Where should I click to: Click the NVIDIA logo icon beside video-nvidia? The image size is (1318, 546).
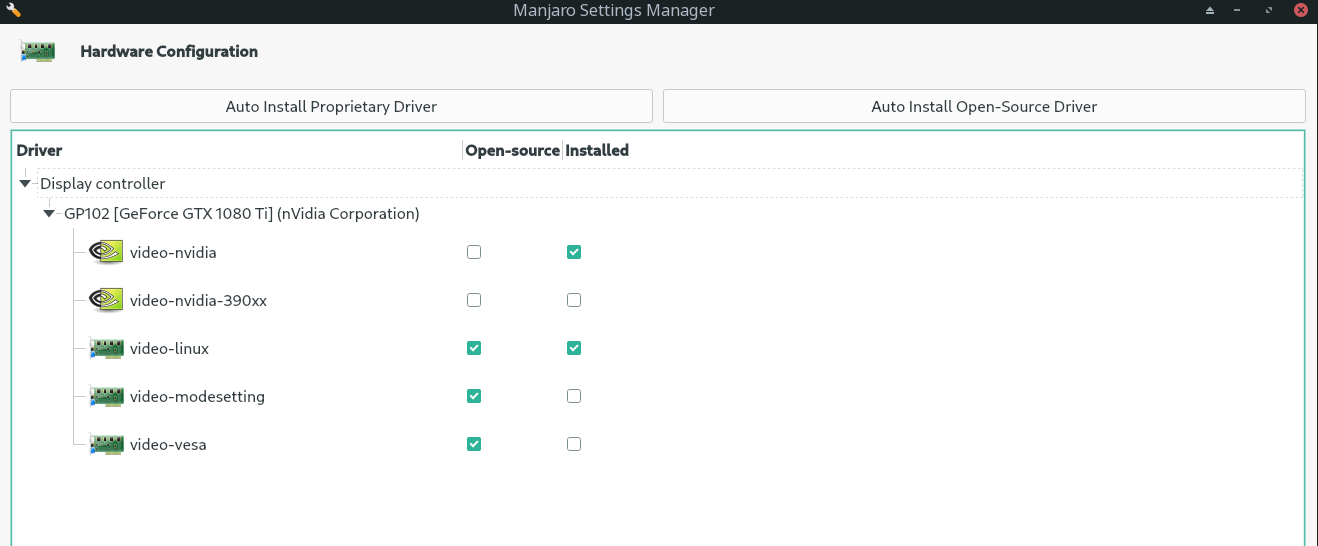click(106, 252)
